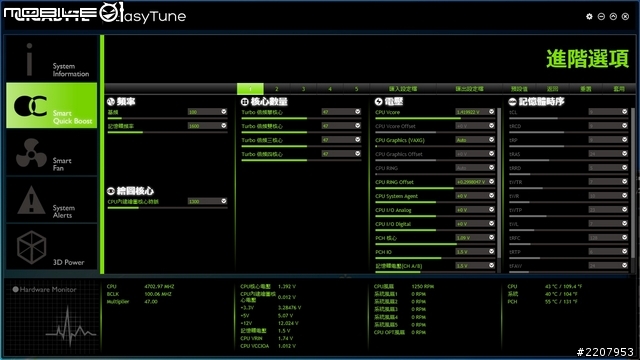
Task: Open the CPU Vcore voltage dropdown
Action: [491, 111]
